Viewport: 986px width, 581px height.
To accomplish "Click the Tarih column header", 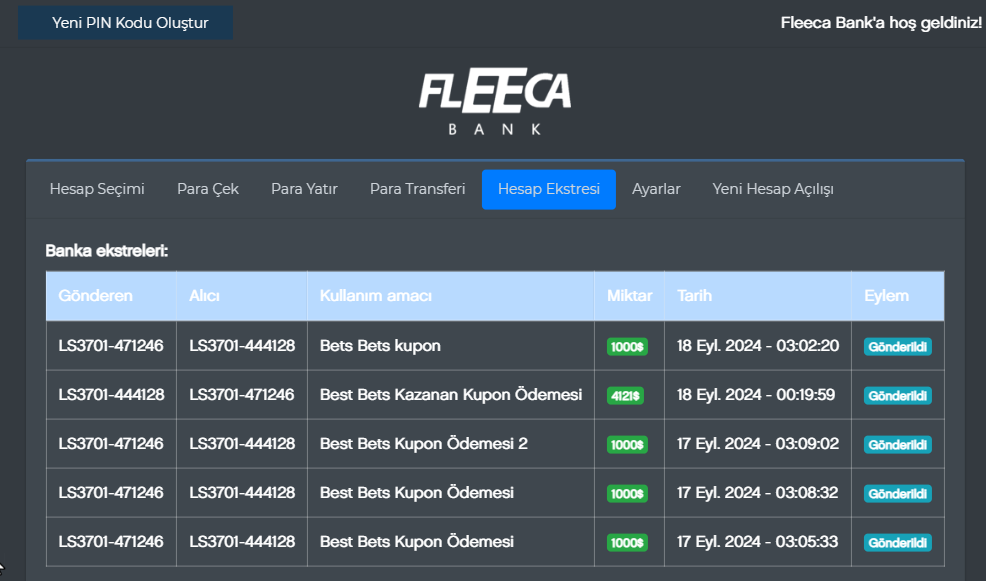I will [x=695, y=296].
